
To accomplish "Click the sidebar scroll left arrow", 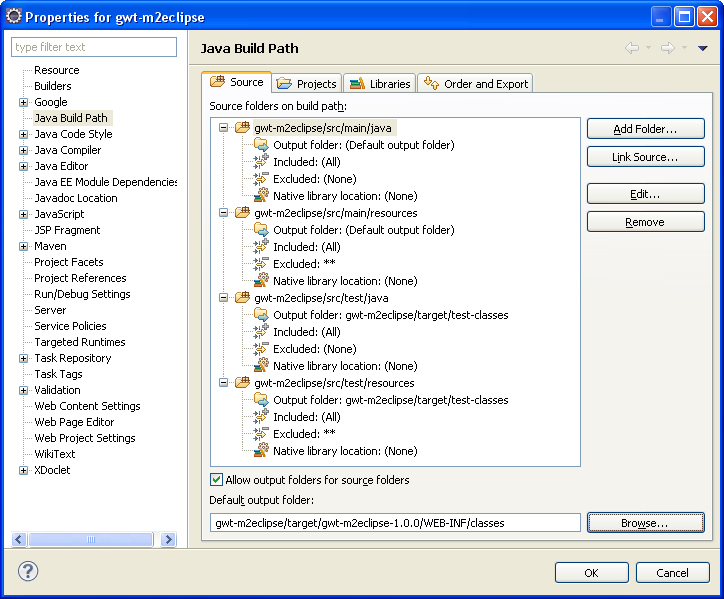I will (x=18, y=539).
